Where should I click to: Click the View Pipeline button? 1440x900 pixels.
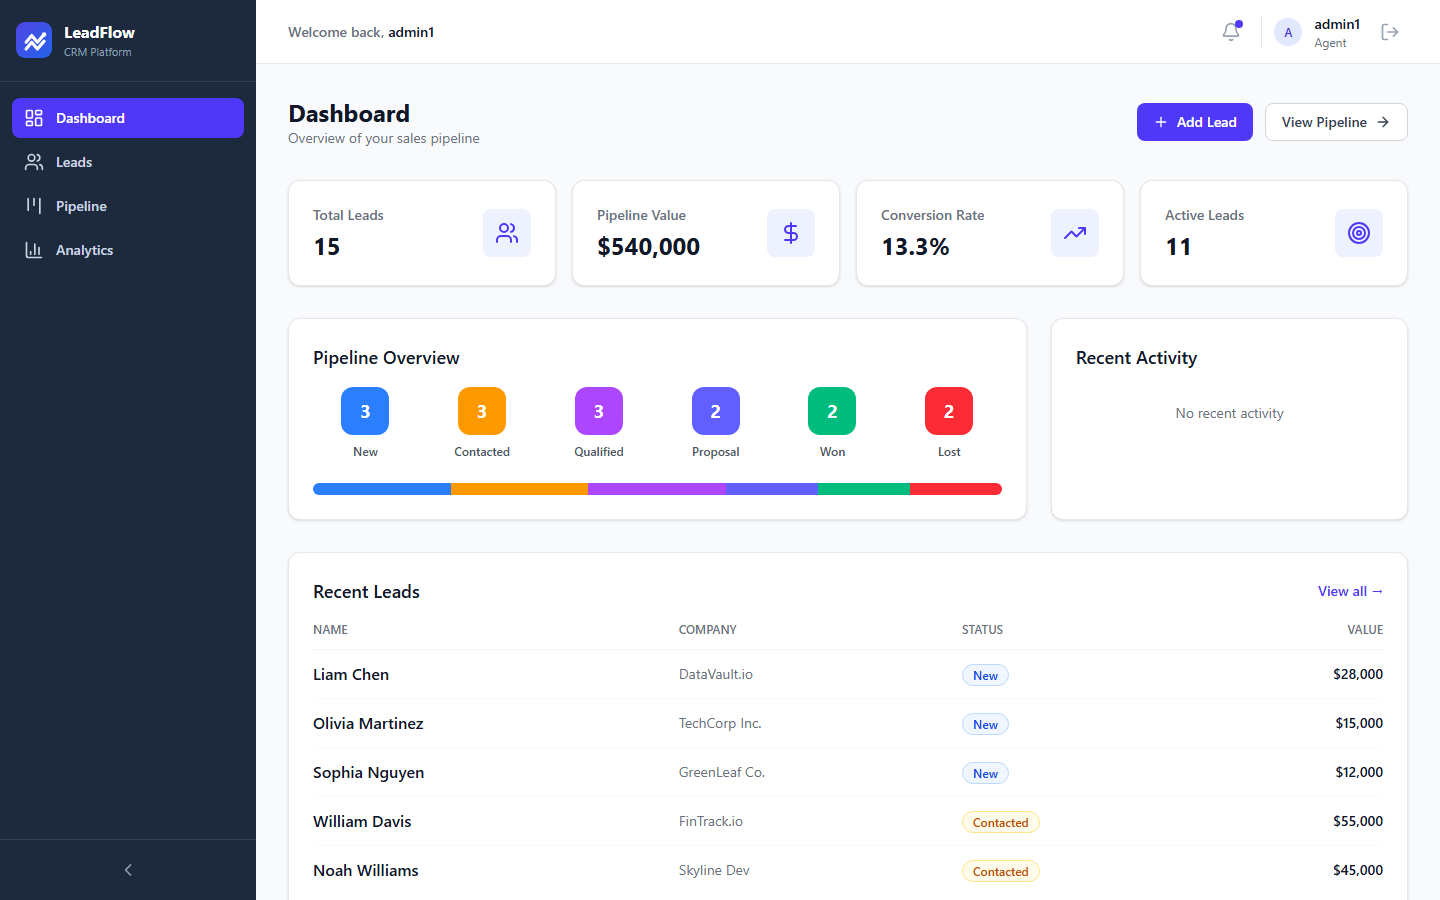(x=1335, y=122)
